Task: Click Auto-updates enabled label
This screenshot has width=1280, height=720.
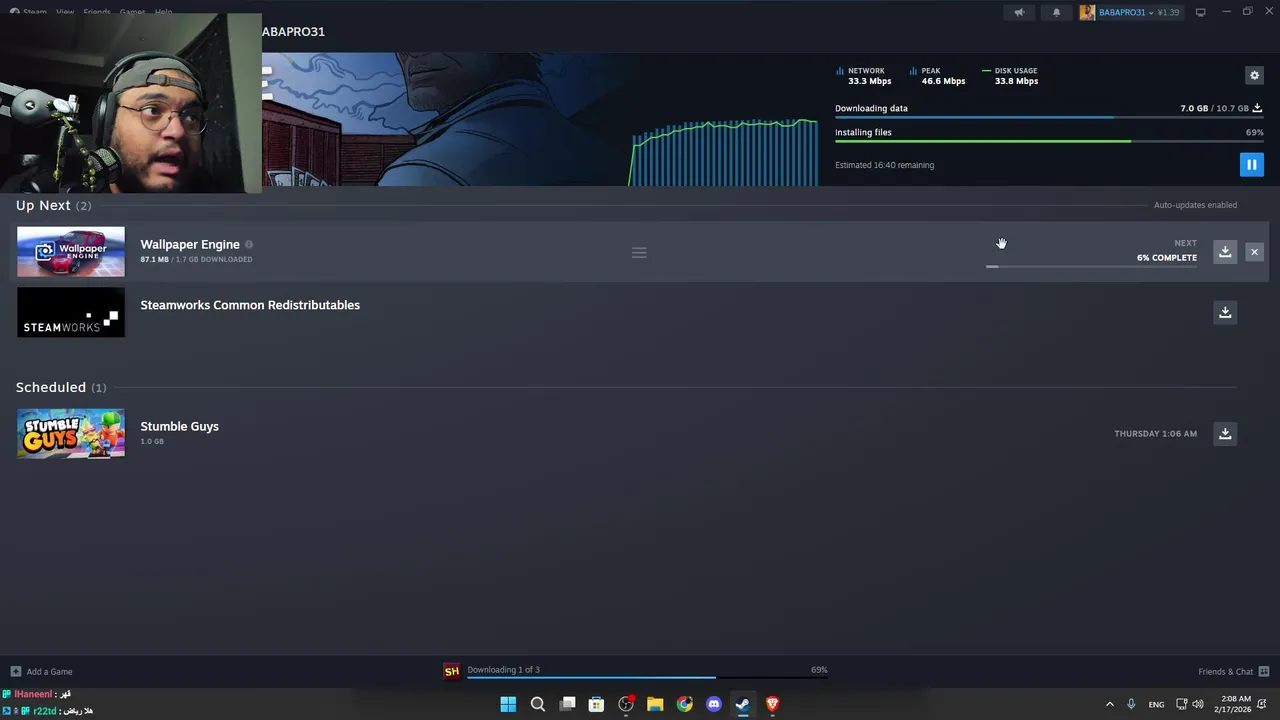Action: pyautogui.click(x=1195, y=205)
